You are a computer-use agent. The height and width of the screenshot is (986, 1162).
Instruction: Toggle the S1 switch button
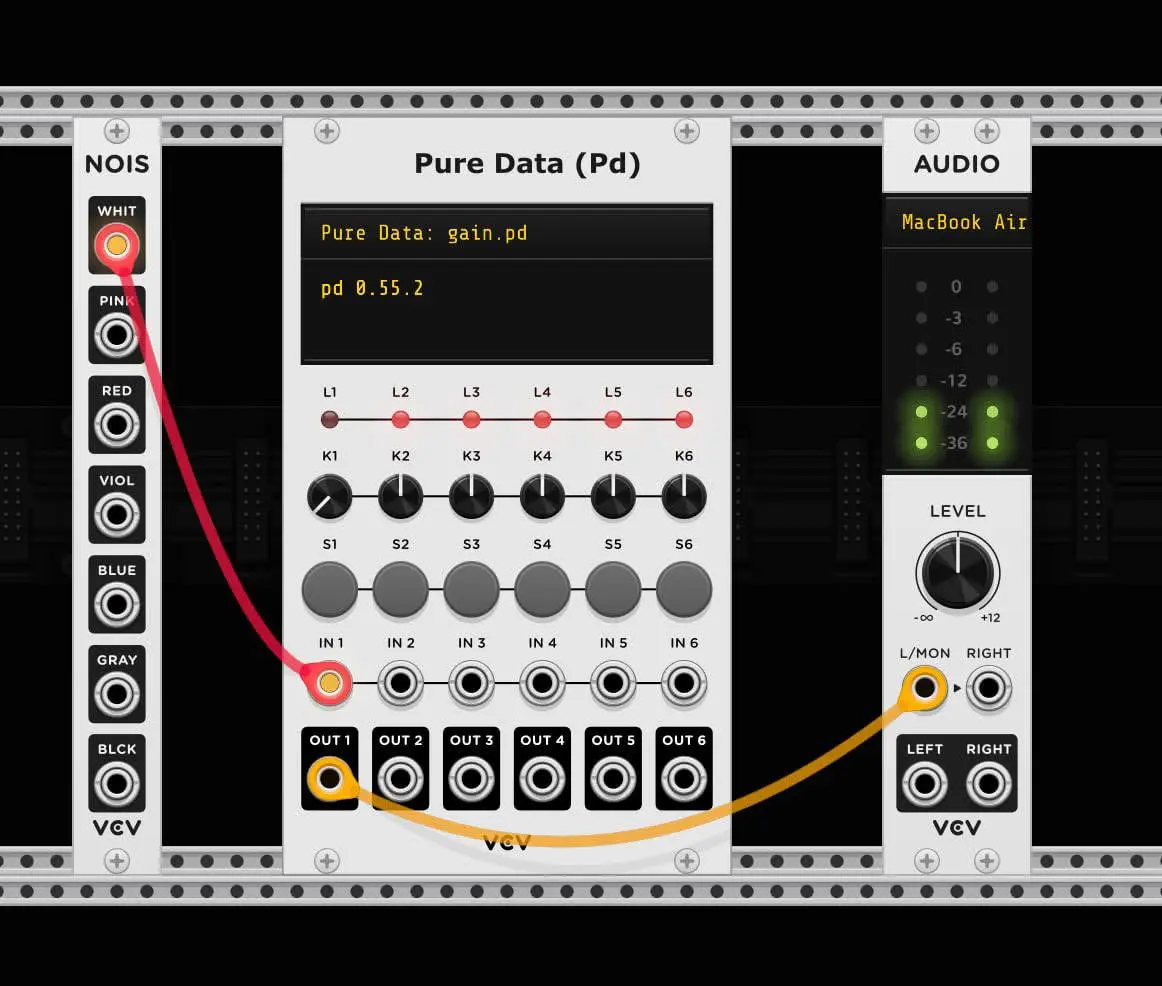tap(330, 590)
